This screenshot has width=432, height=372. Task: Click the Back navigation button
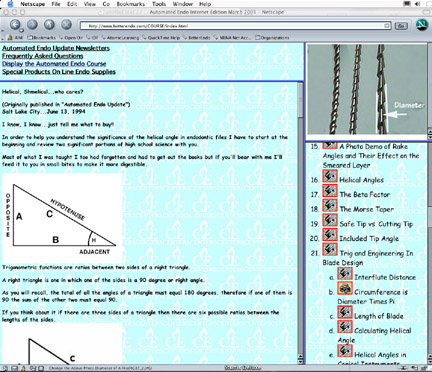pos(15,25)
